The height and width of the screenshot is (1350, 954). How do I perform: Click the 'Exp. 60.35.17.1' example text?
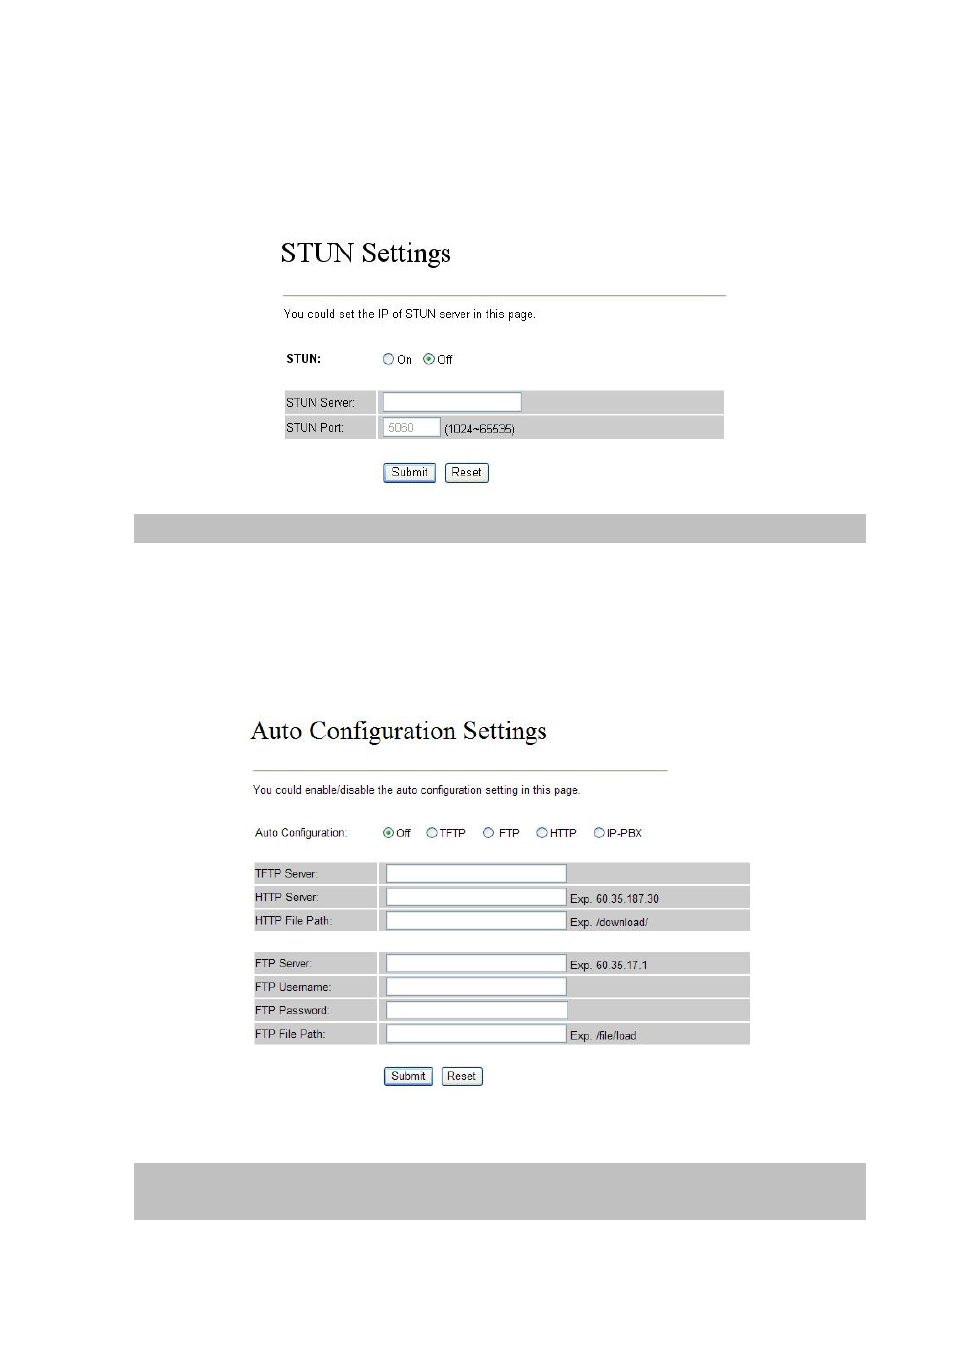609,965
